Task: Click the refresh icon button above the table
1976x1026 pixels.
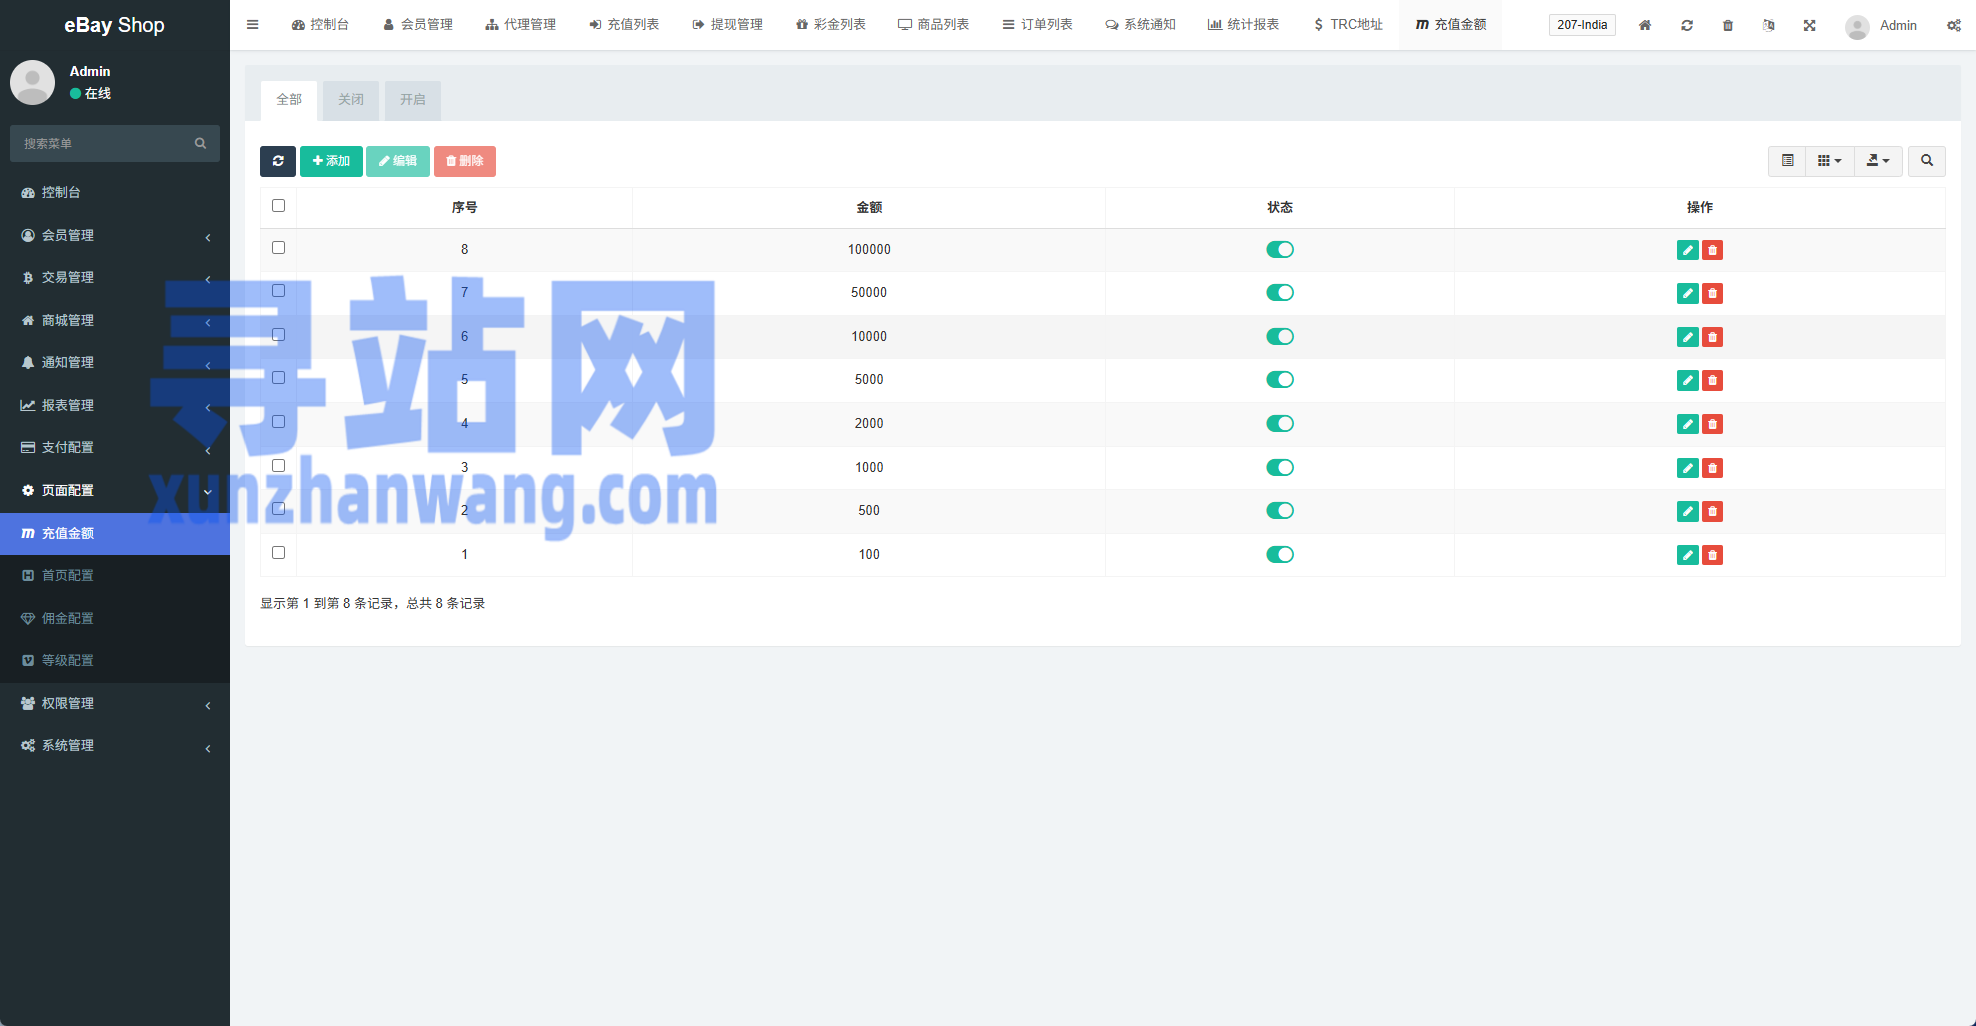Action: click(x=278, y=161)
